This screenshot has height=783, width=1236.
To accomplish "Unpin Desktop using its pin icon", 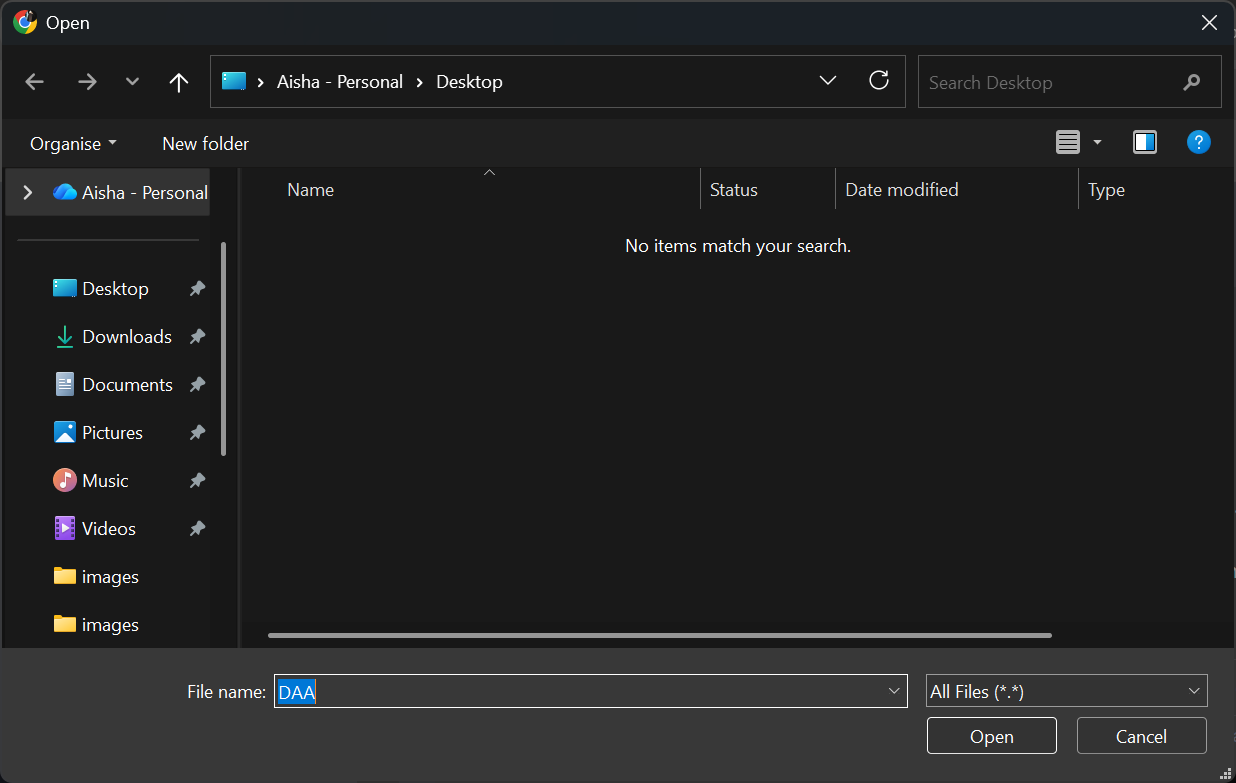I will (197, 289).
